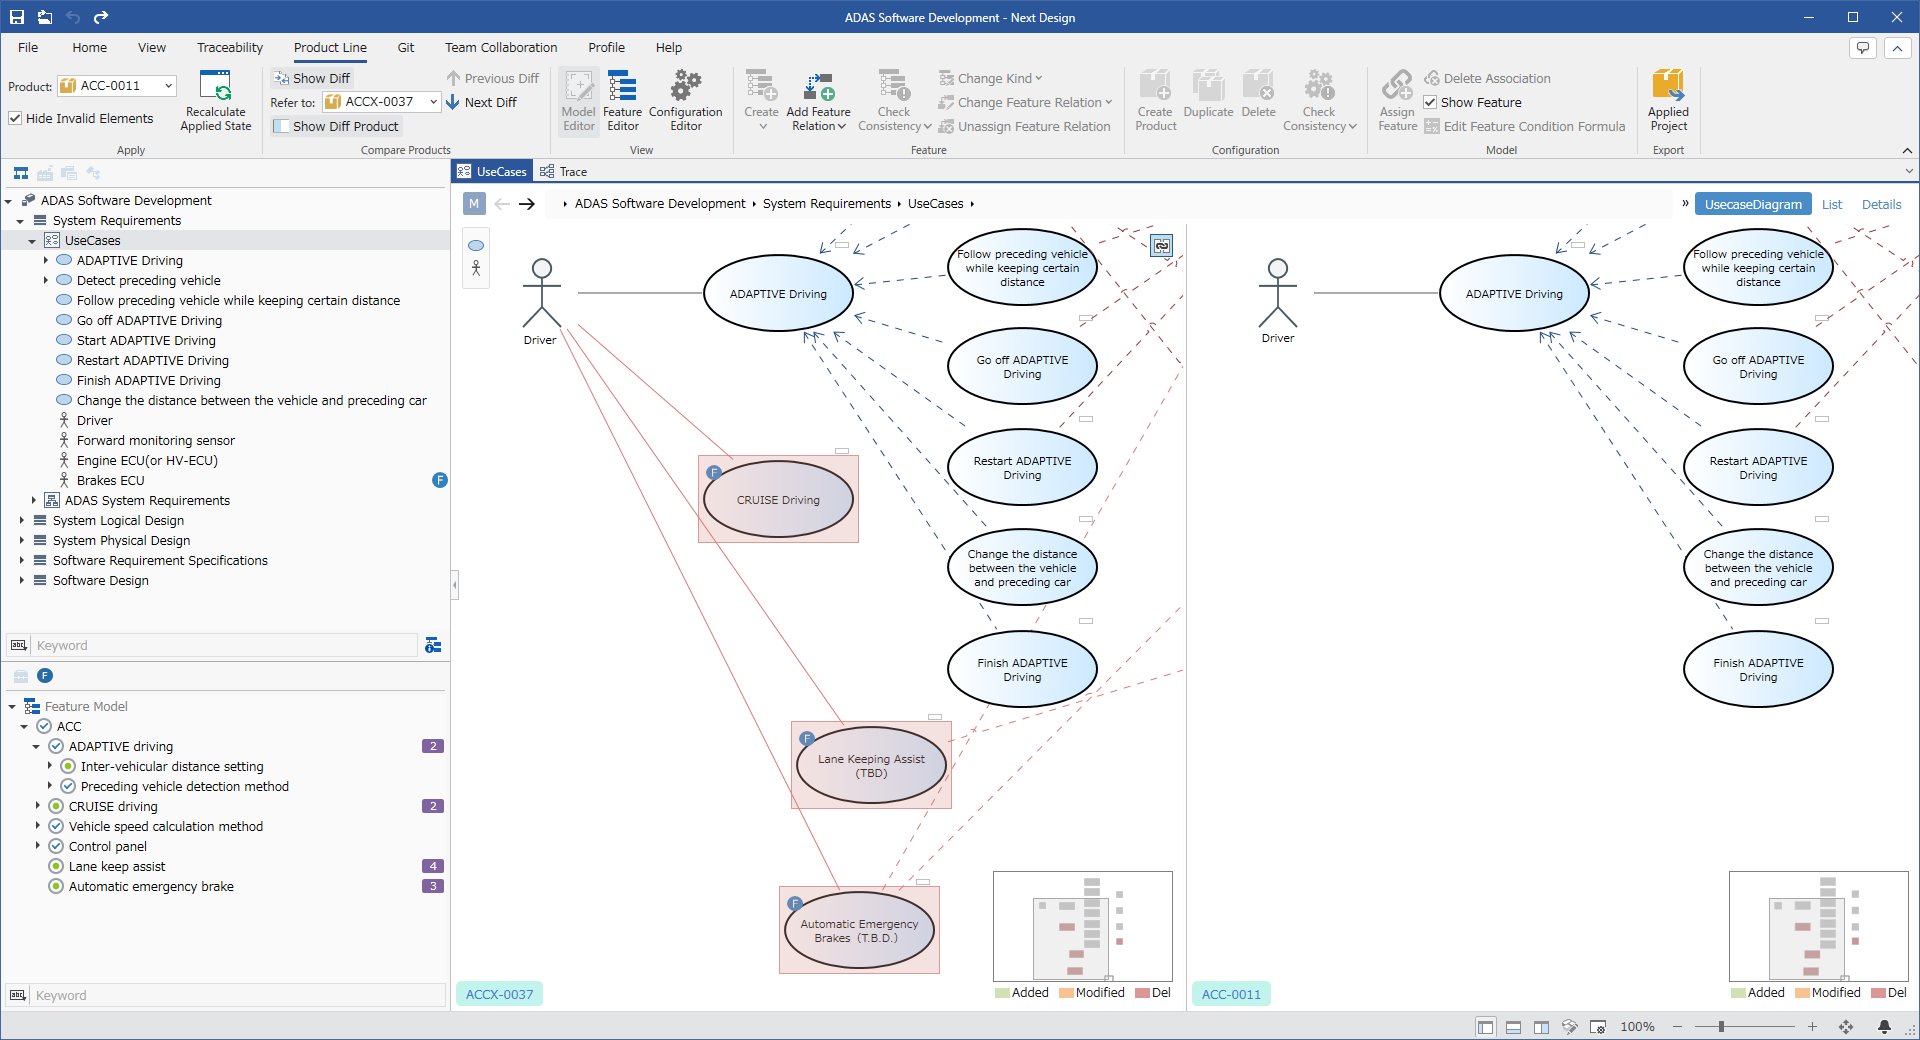The width and height of the screenshot is (1920, 1040).
Task: Toggle the Hide Invalid Elements checkbox
Action: (15, 118)
